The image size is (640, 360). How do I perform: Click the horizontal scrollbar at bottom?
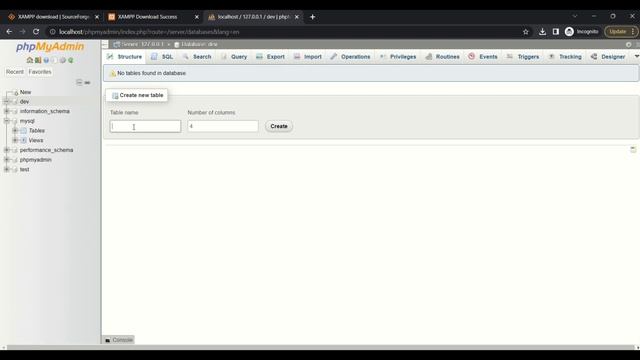[320, 347]
